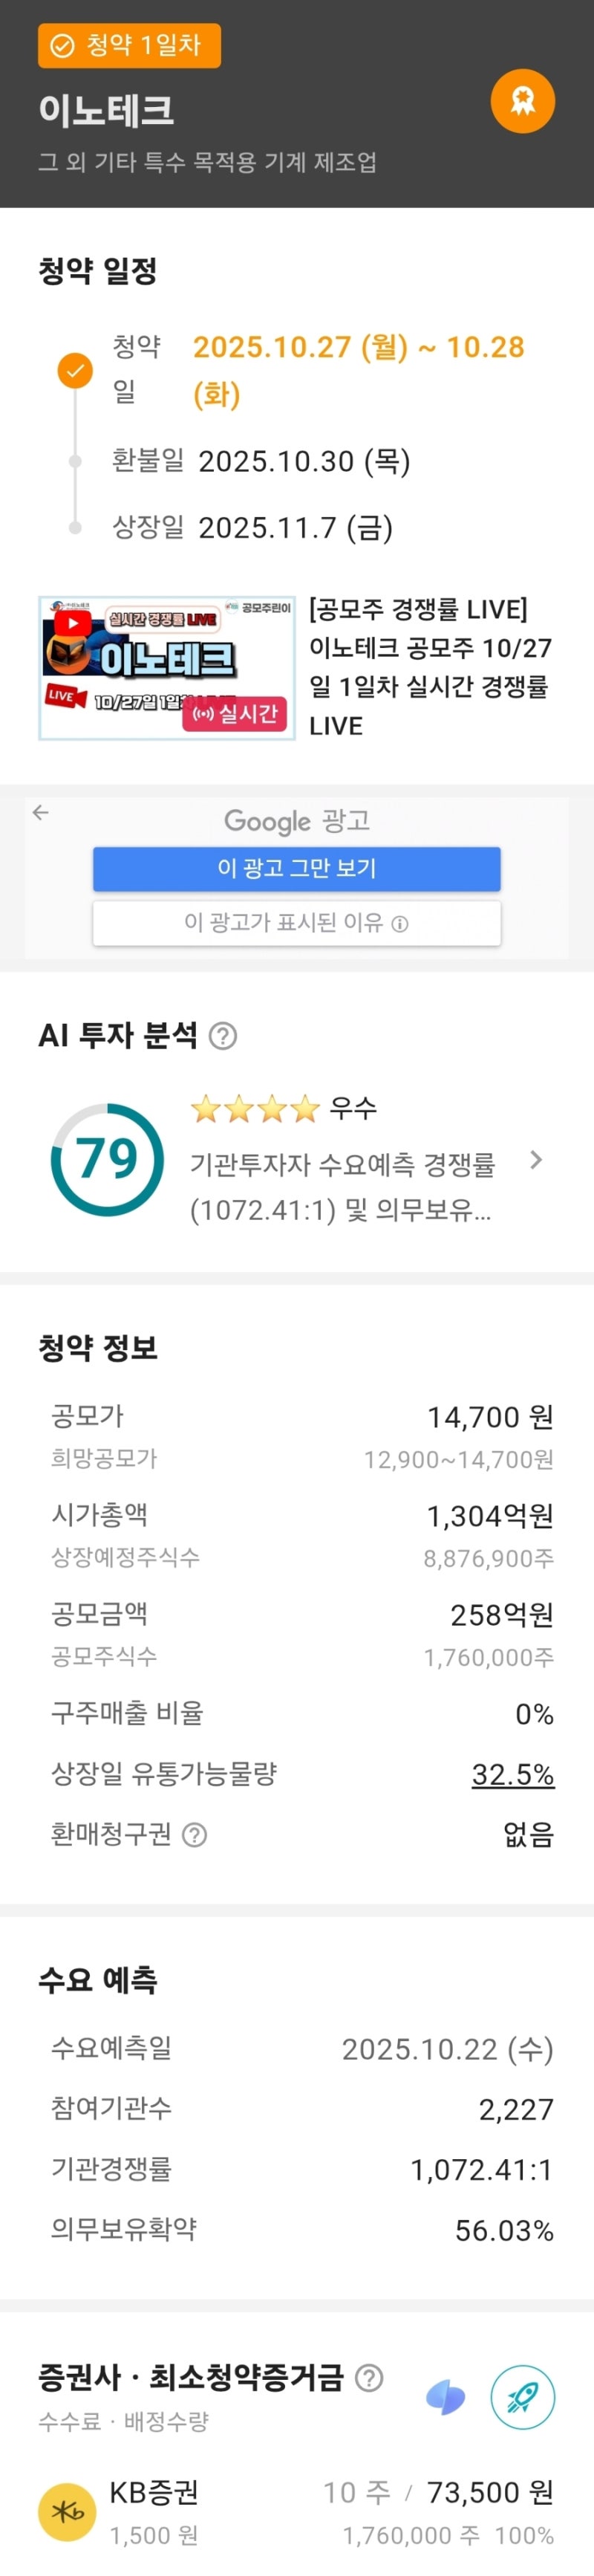Tap the 79 score progress circle
This screenshot has height=2576, width=594.
coord(107,1160)
